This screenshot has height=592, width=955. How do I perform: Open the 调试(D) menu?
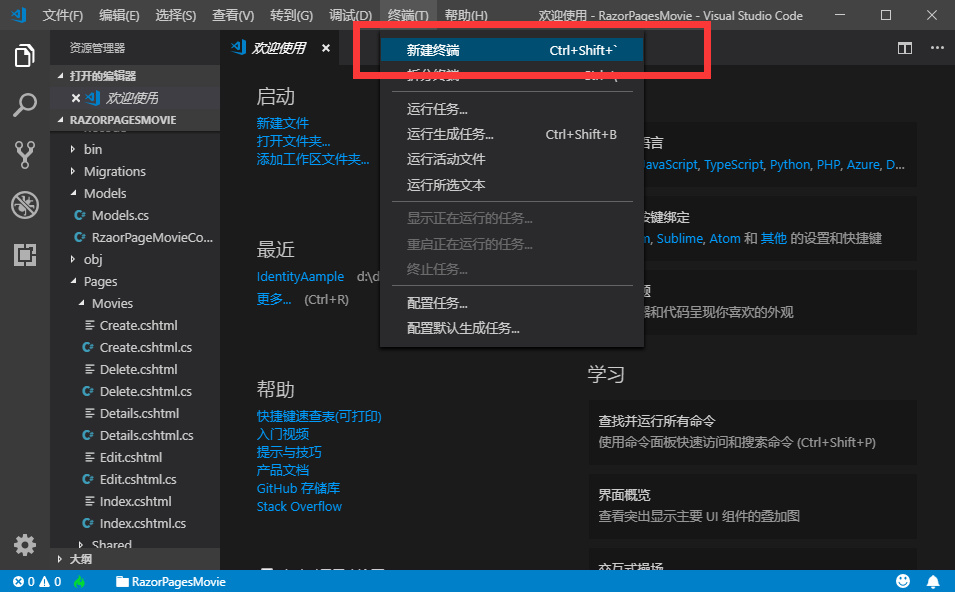coord(350,15)
